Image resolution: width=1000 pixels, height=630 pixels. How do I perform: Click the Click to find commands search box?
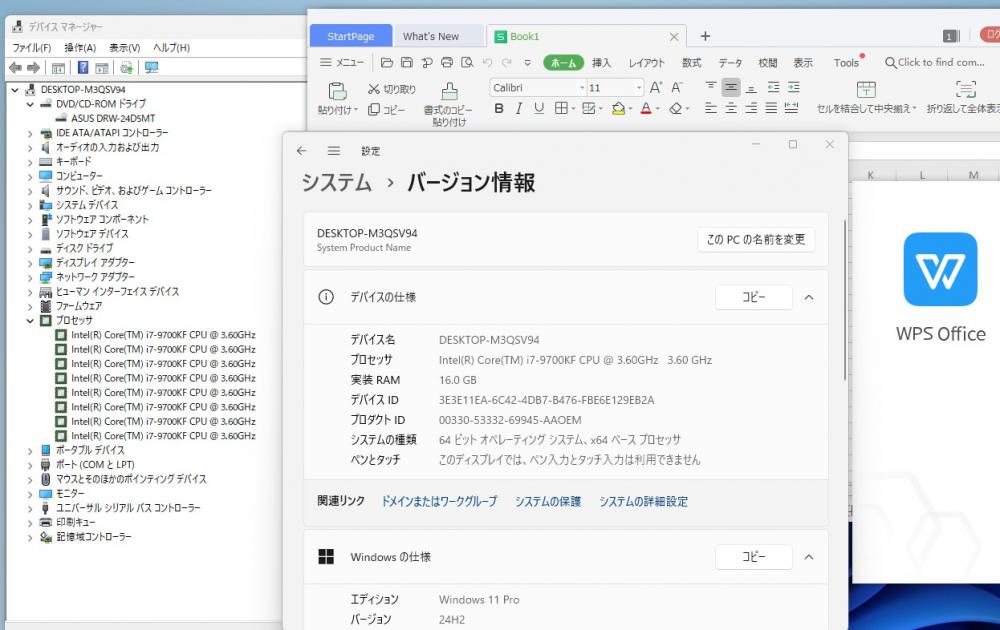pos(935,62)
